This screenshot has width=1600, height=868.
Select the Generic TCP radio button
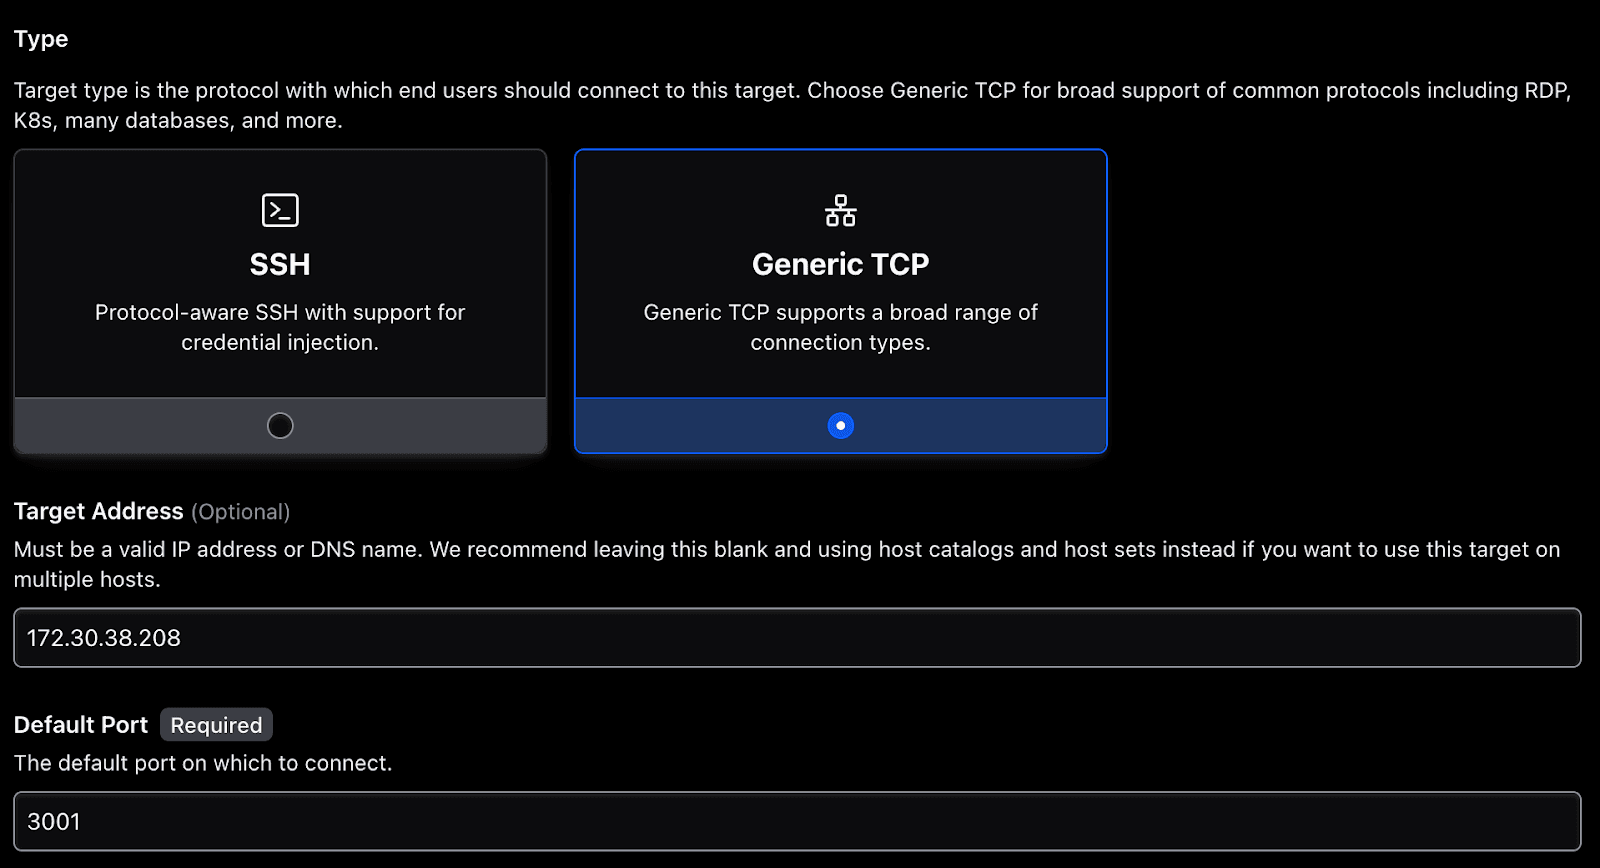(x=840, y=426)
